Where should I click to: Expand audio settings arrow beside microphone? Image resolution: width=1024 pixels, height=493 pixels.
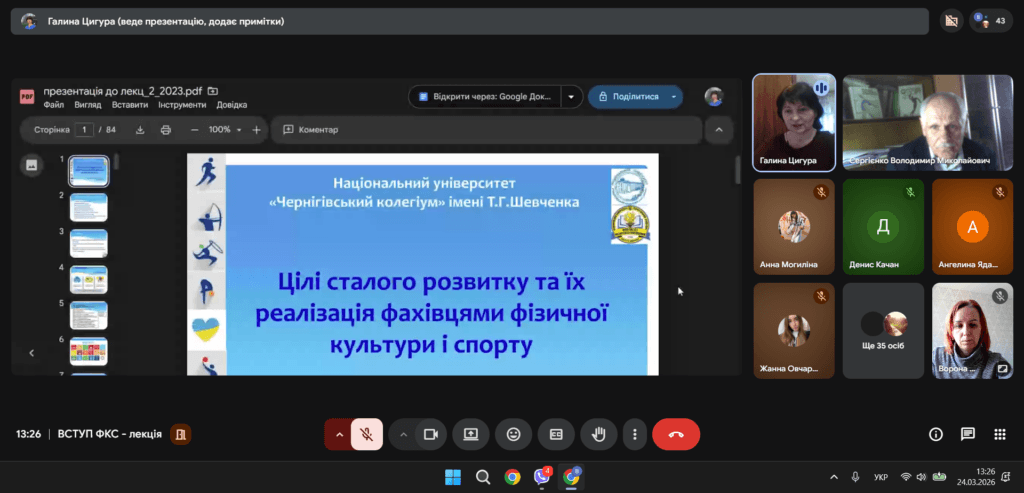tap(339, 434)
